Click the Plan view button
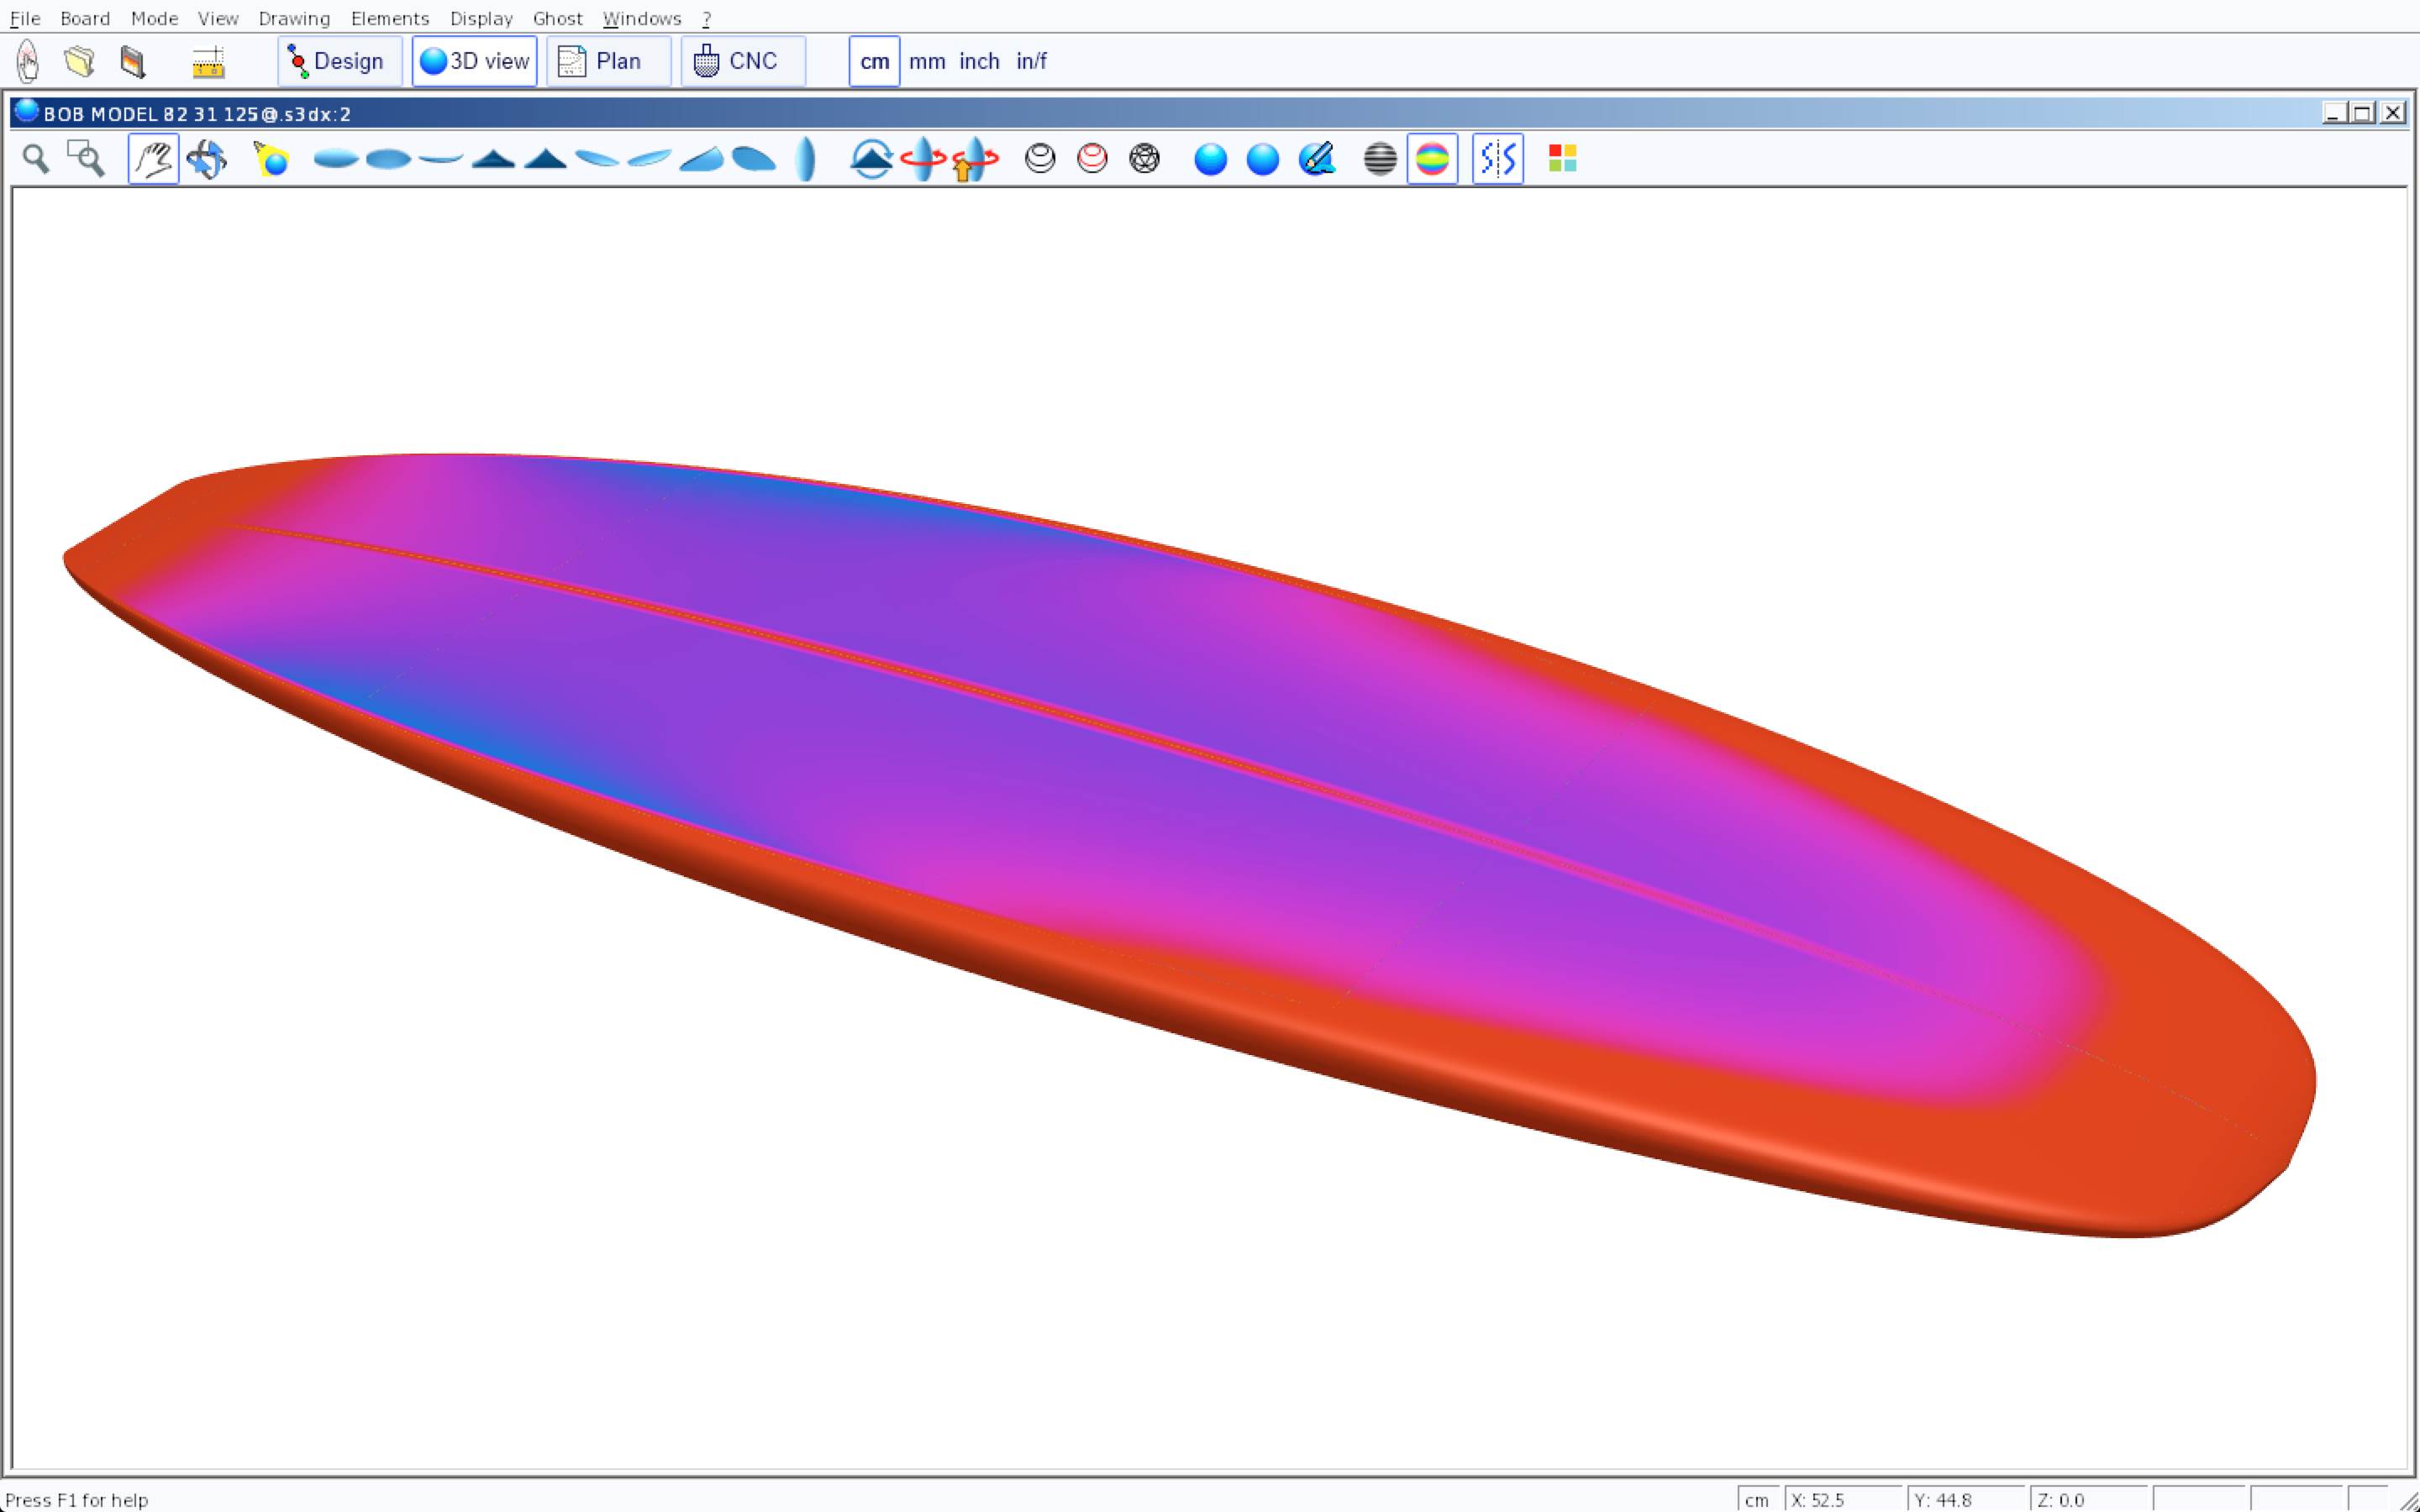The image size is (2420, 1512). [608, 61]
